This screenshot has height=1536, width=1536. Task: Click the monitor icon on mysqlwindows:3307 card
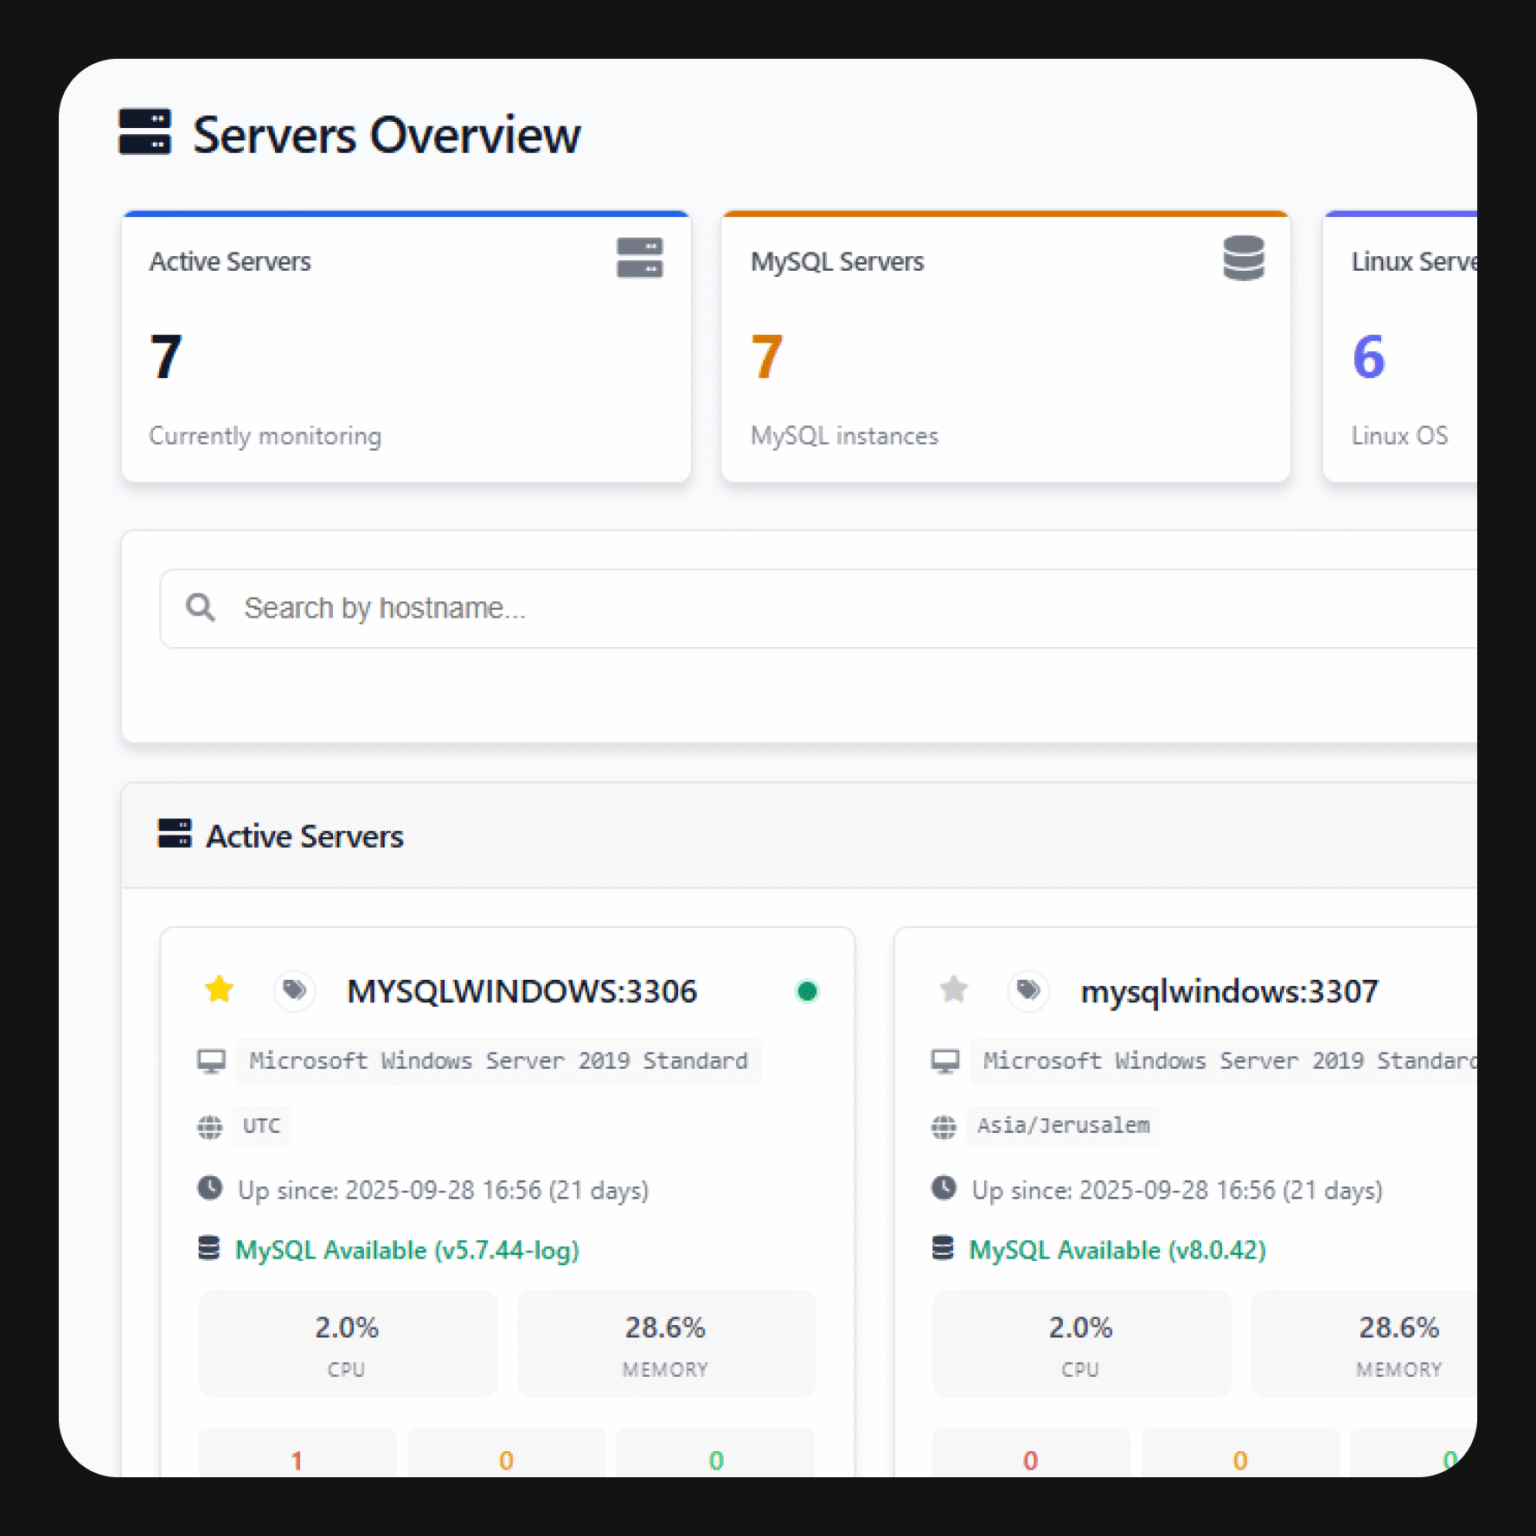coord(945,1061)
